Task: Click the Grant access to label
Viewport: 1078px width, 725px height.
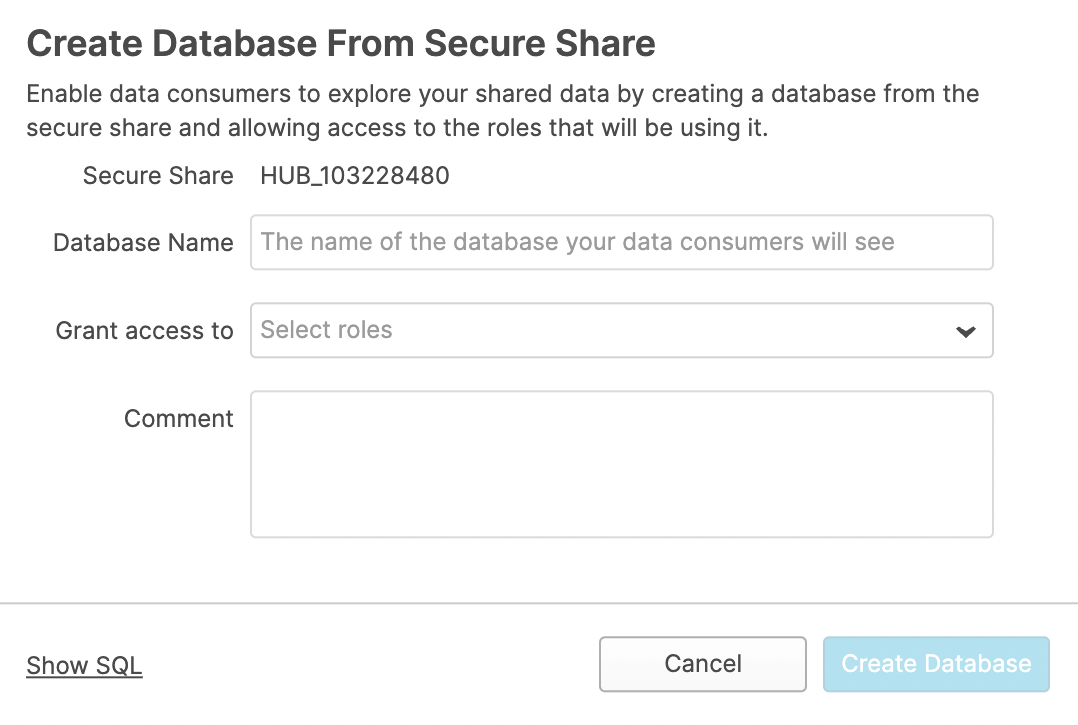Action: click(x=144, y=331)
